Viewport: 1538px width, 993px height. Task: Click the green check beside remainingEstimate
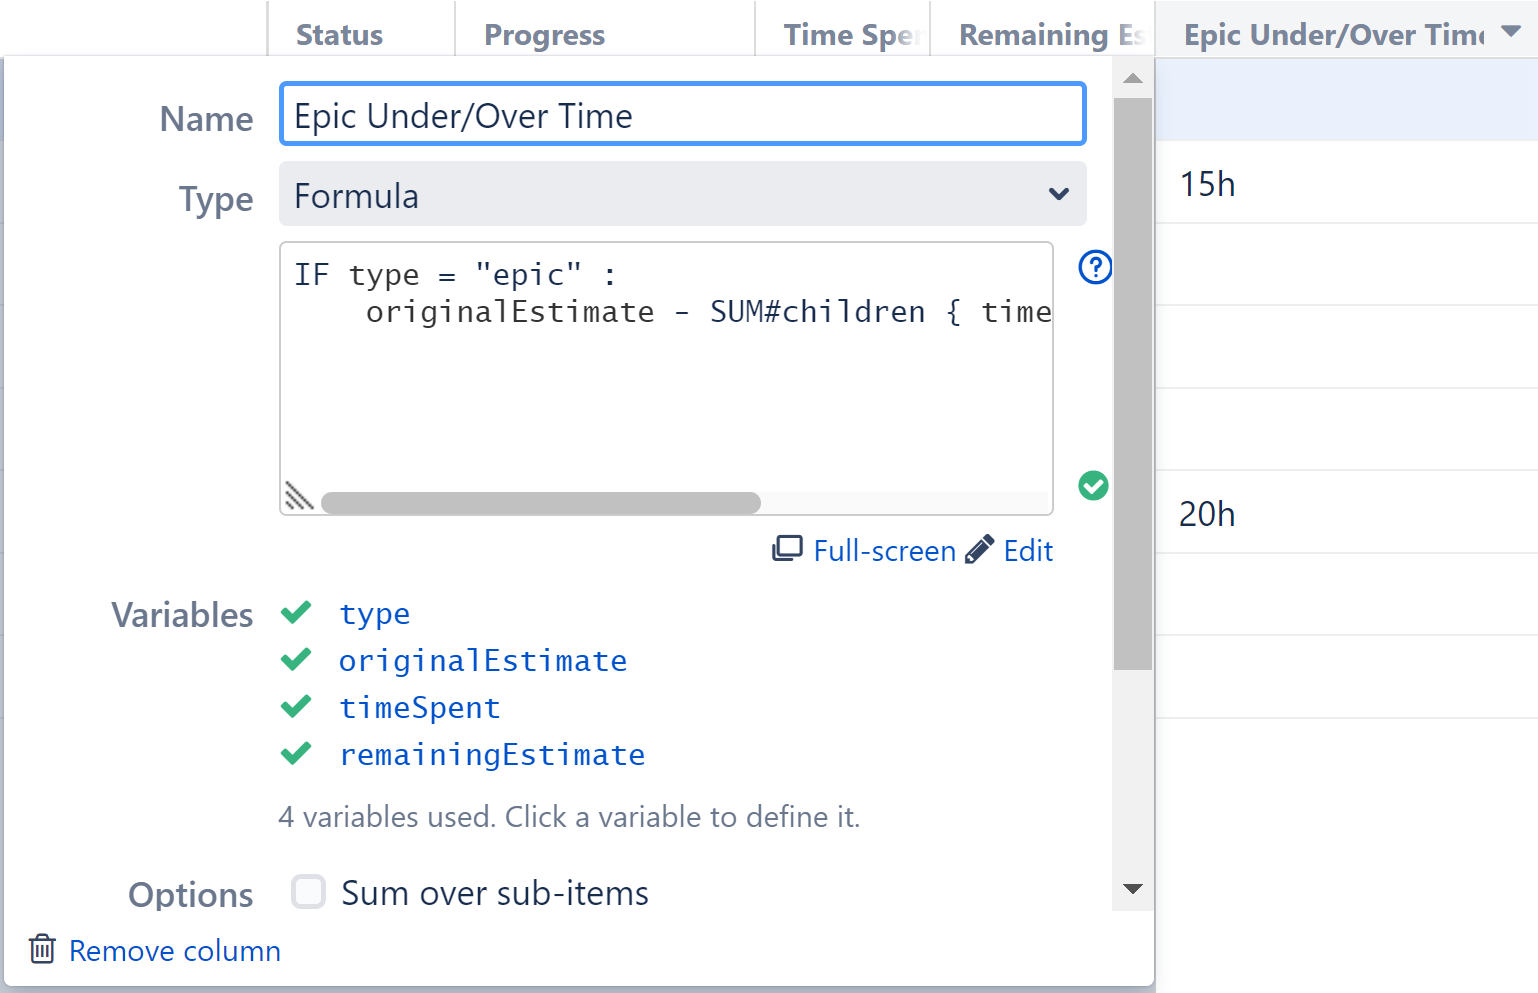click(296, 753)
